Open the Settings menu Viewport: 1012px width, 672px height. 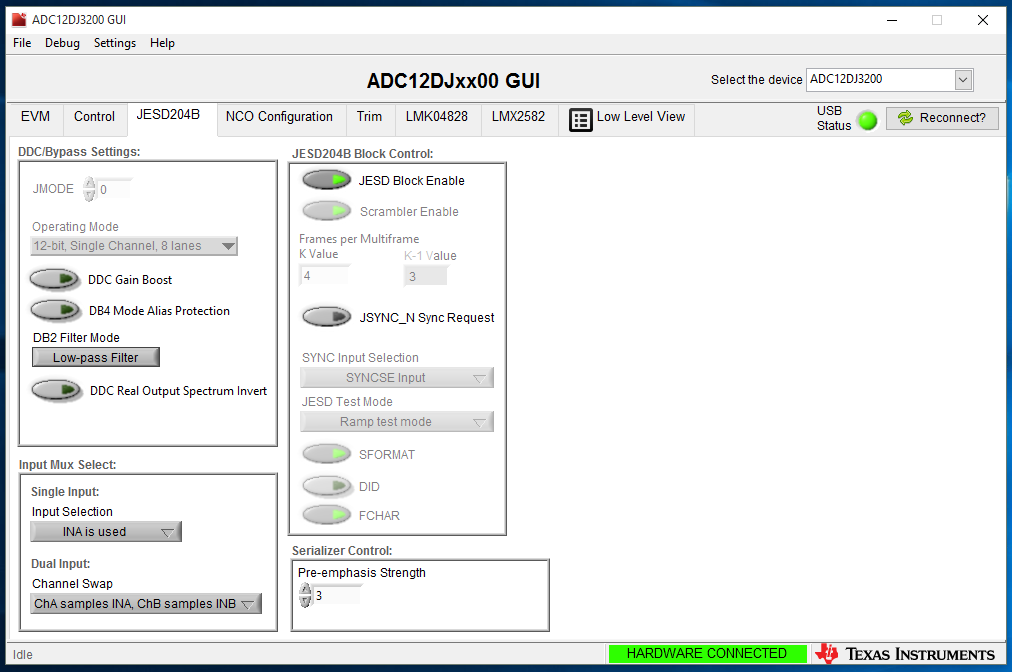click(x=115, y=43)
